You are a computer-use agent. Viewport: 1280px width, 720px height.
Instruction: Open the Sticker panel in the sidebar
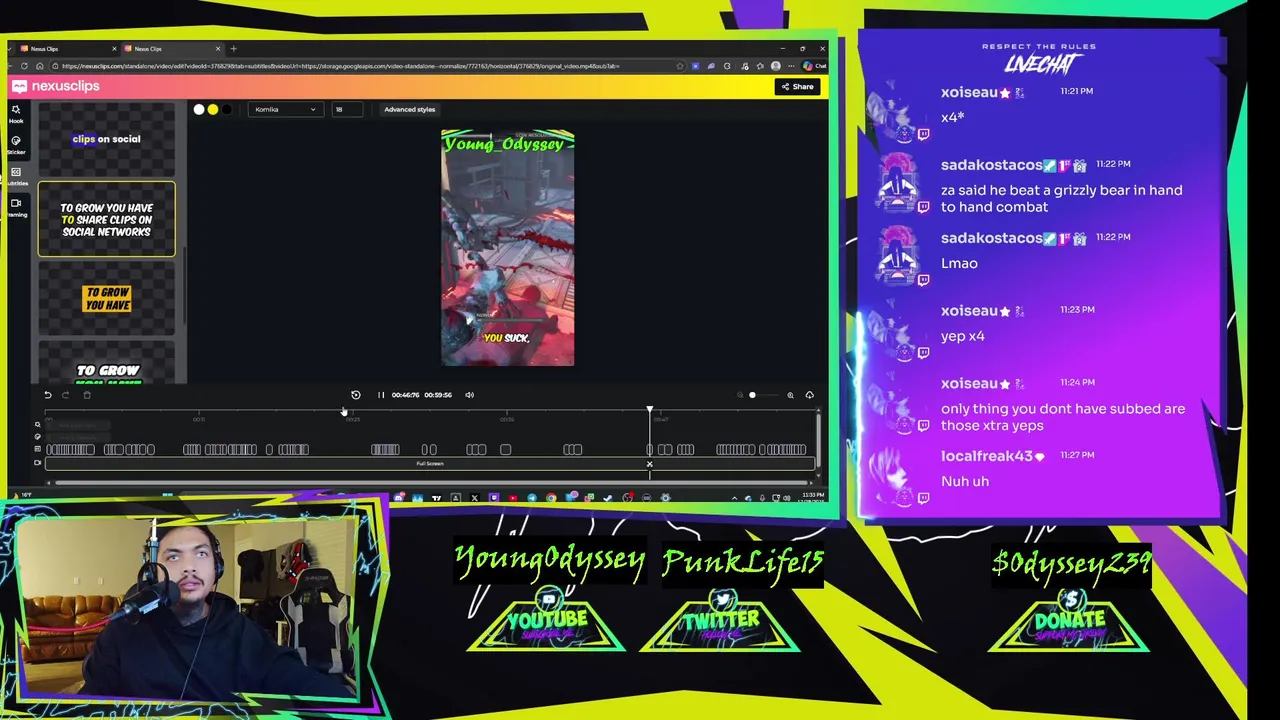(x=16, y=144)
